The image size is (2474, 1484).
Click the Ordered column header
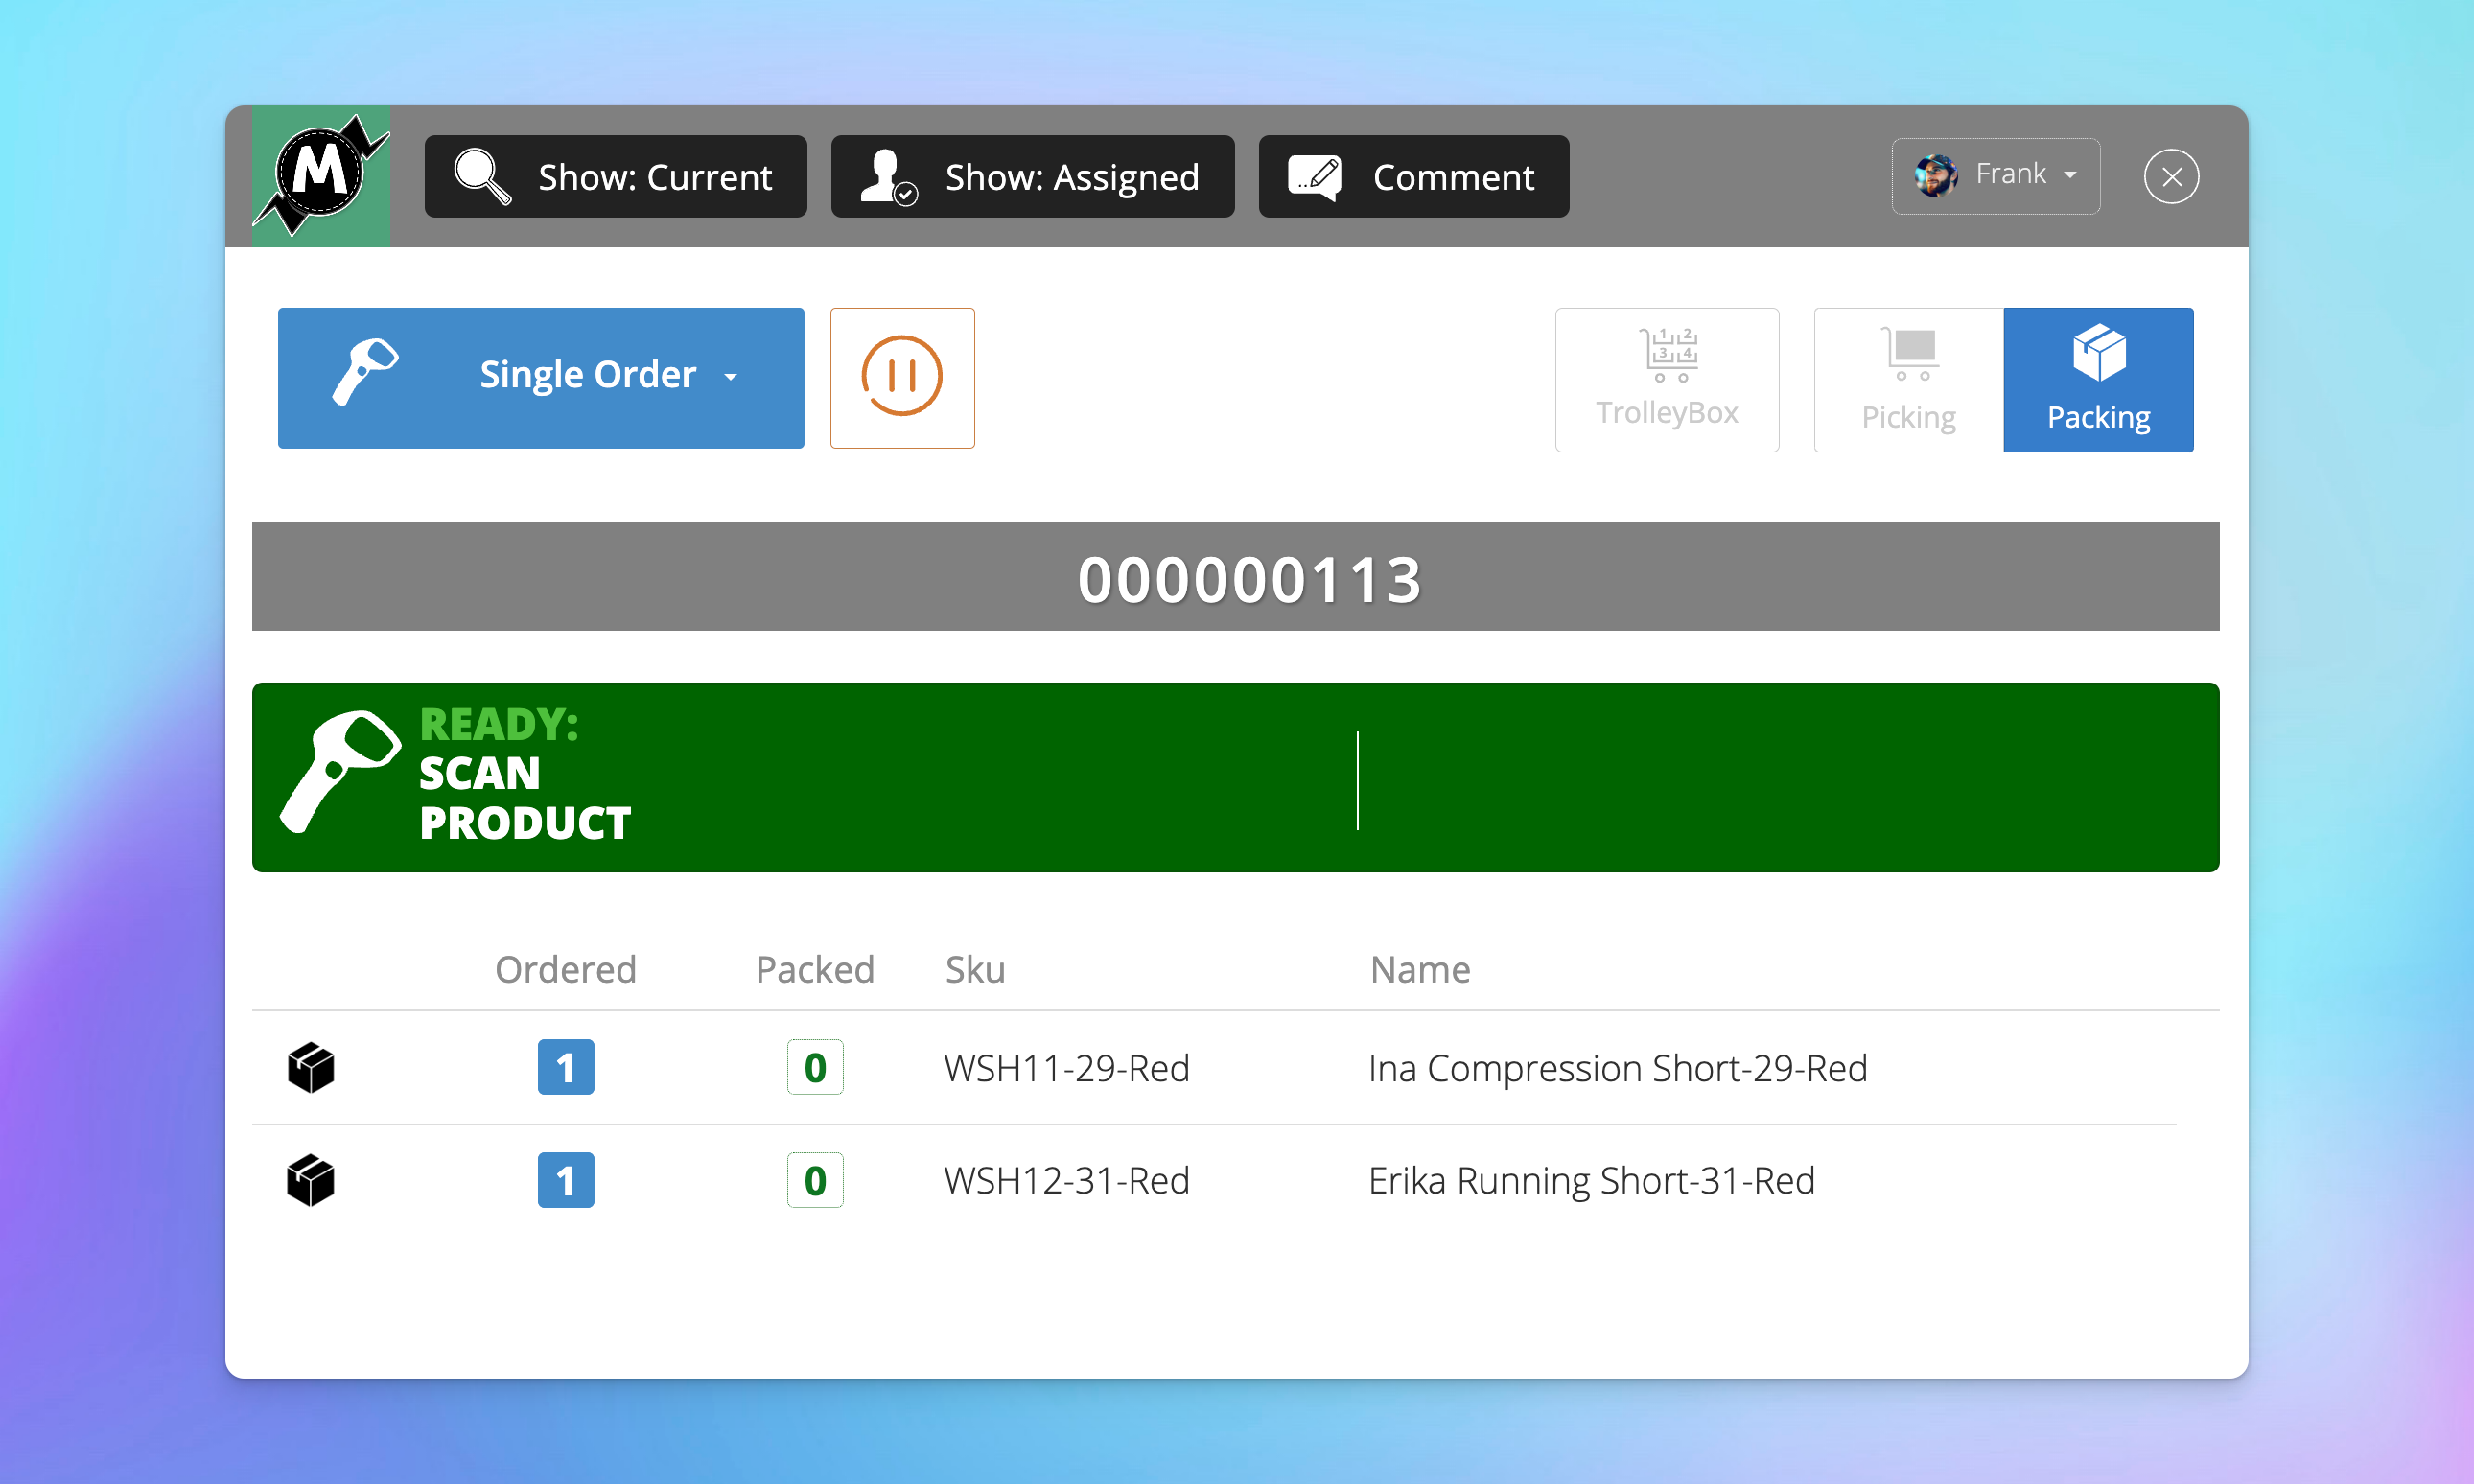coord(566,969)
